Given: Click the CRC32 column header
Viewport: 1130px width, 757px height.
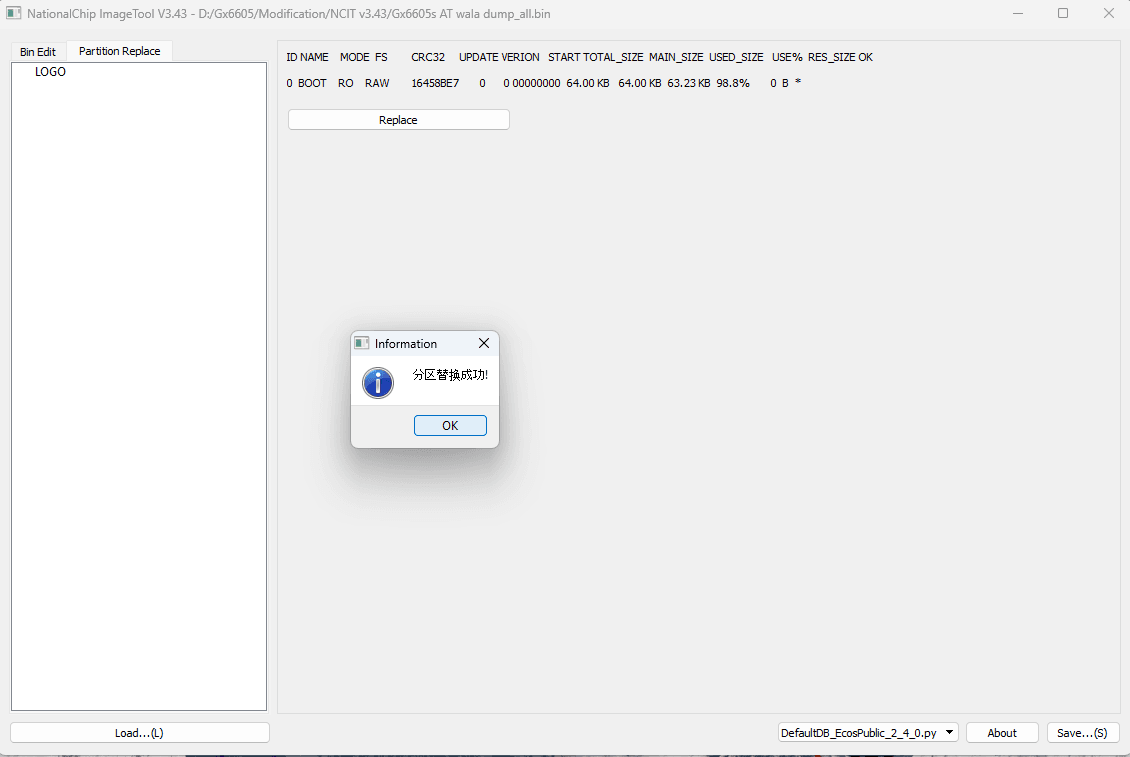Looking at the screenshot, I should coord(428,57).
